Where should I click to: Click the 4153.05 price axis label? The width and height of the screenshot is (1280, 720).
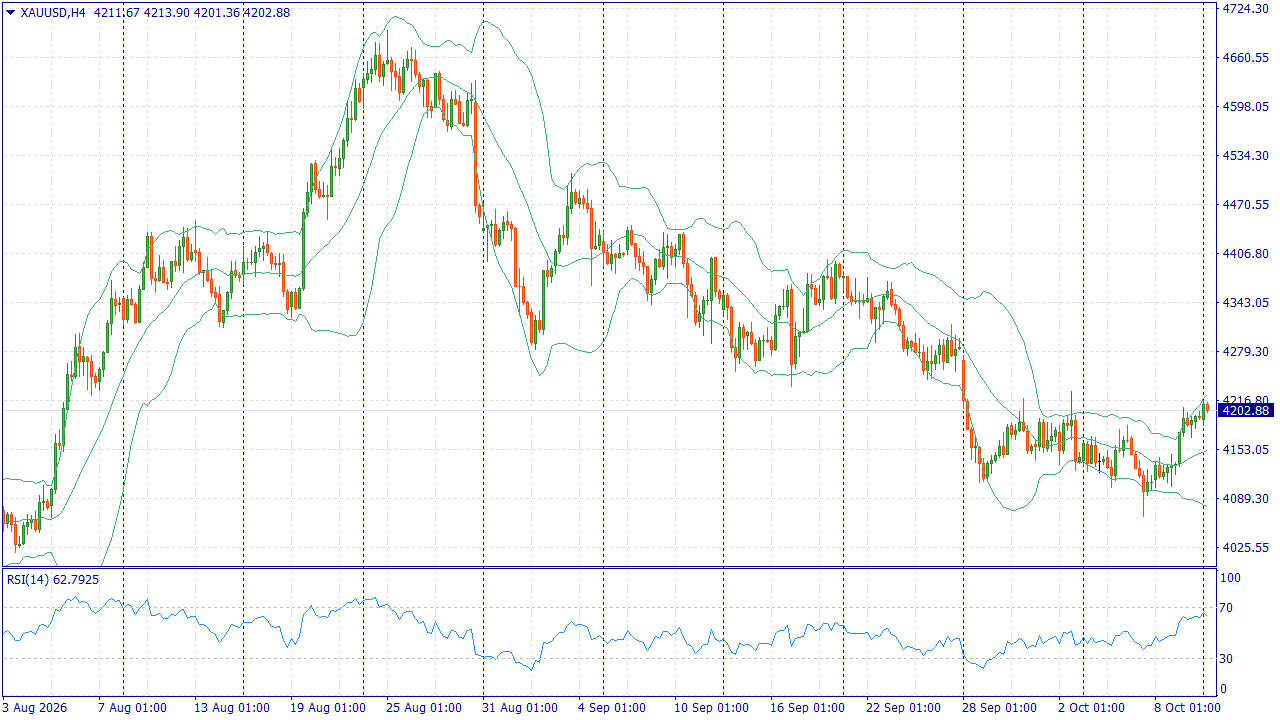pos(1245,449)
